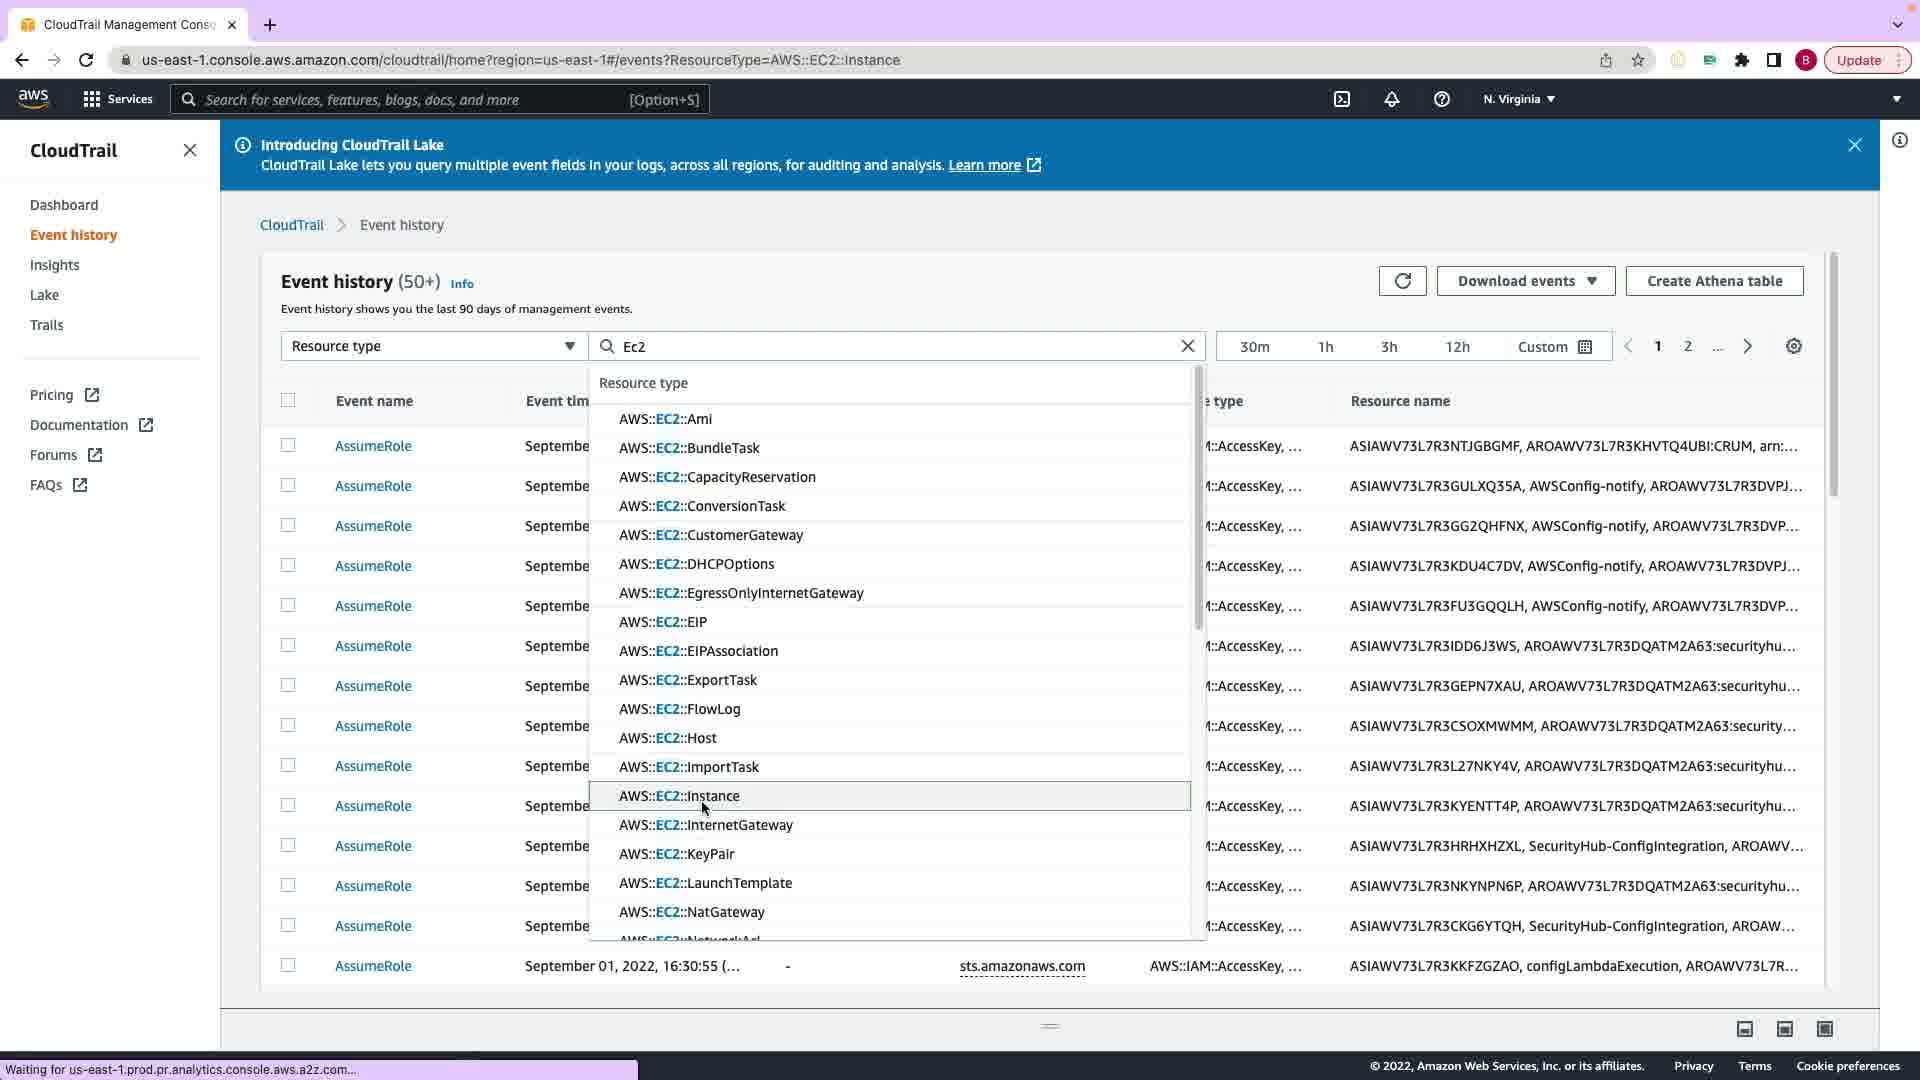Toggle the select-all events checkbox
The width and height of the screenshot is (1920, 1080).
point(288,400)
